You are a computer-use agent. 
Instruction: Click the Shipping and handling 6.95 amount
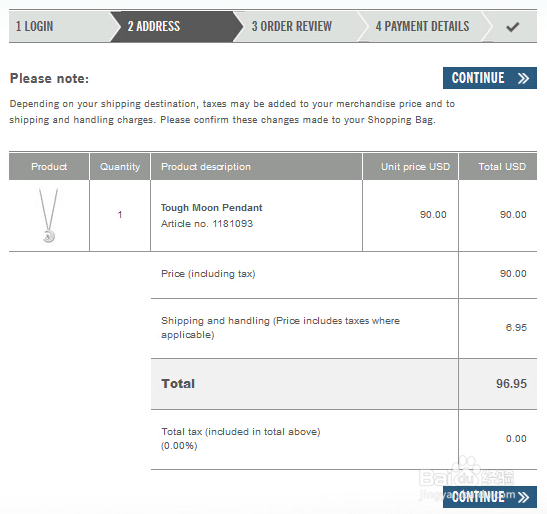(516, 328)
